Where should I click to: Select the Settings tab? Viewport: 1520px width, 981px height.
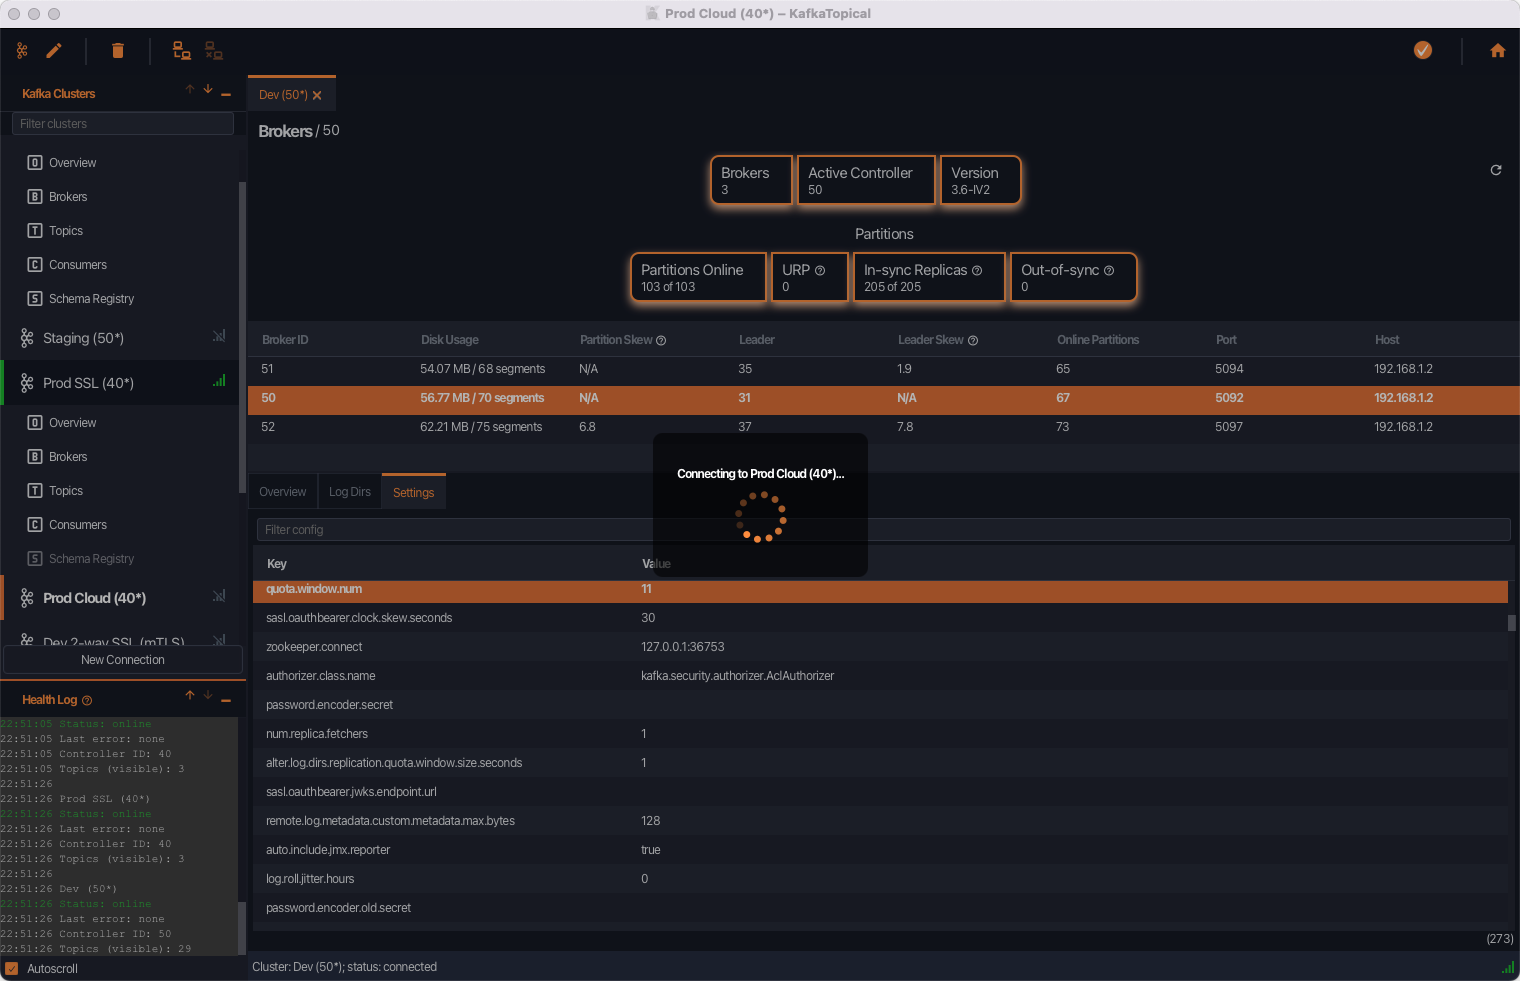tap(413, 492)
